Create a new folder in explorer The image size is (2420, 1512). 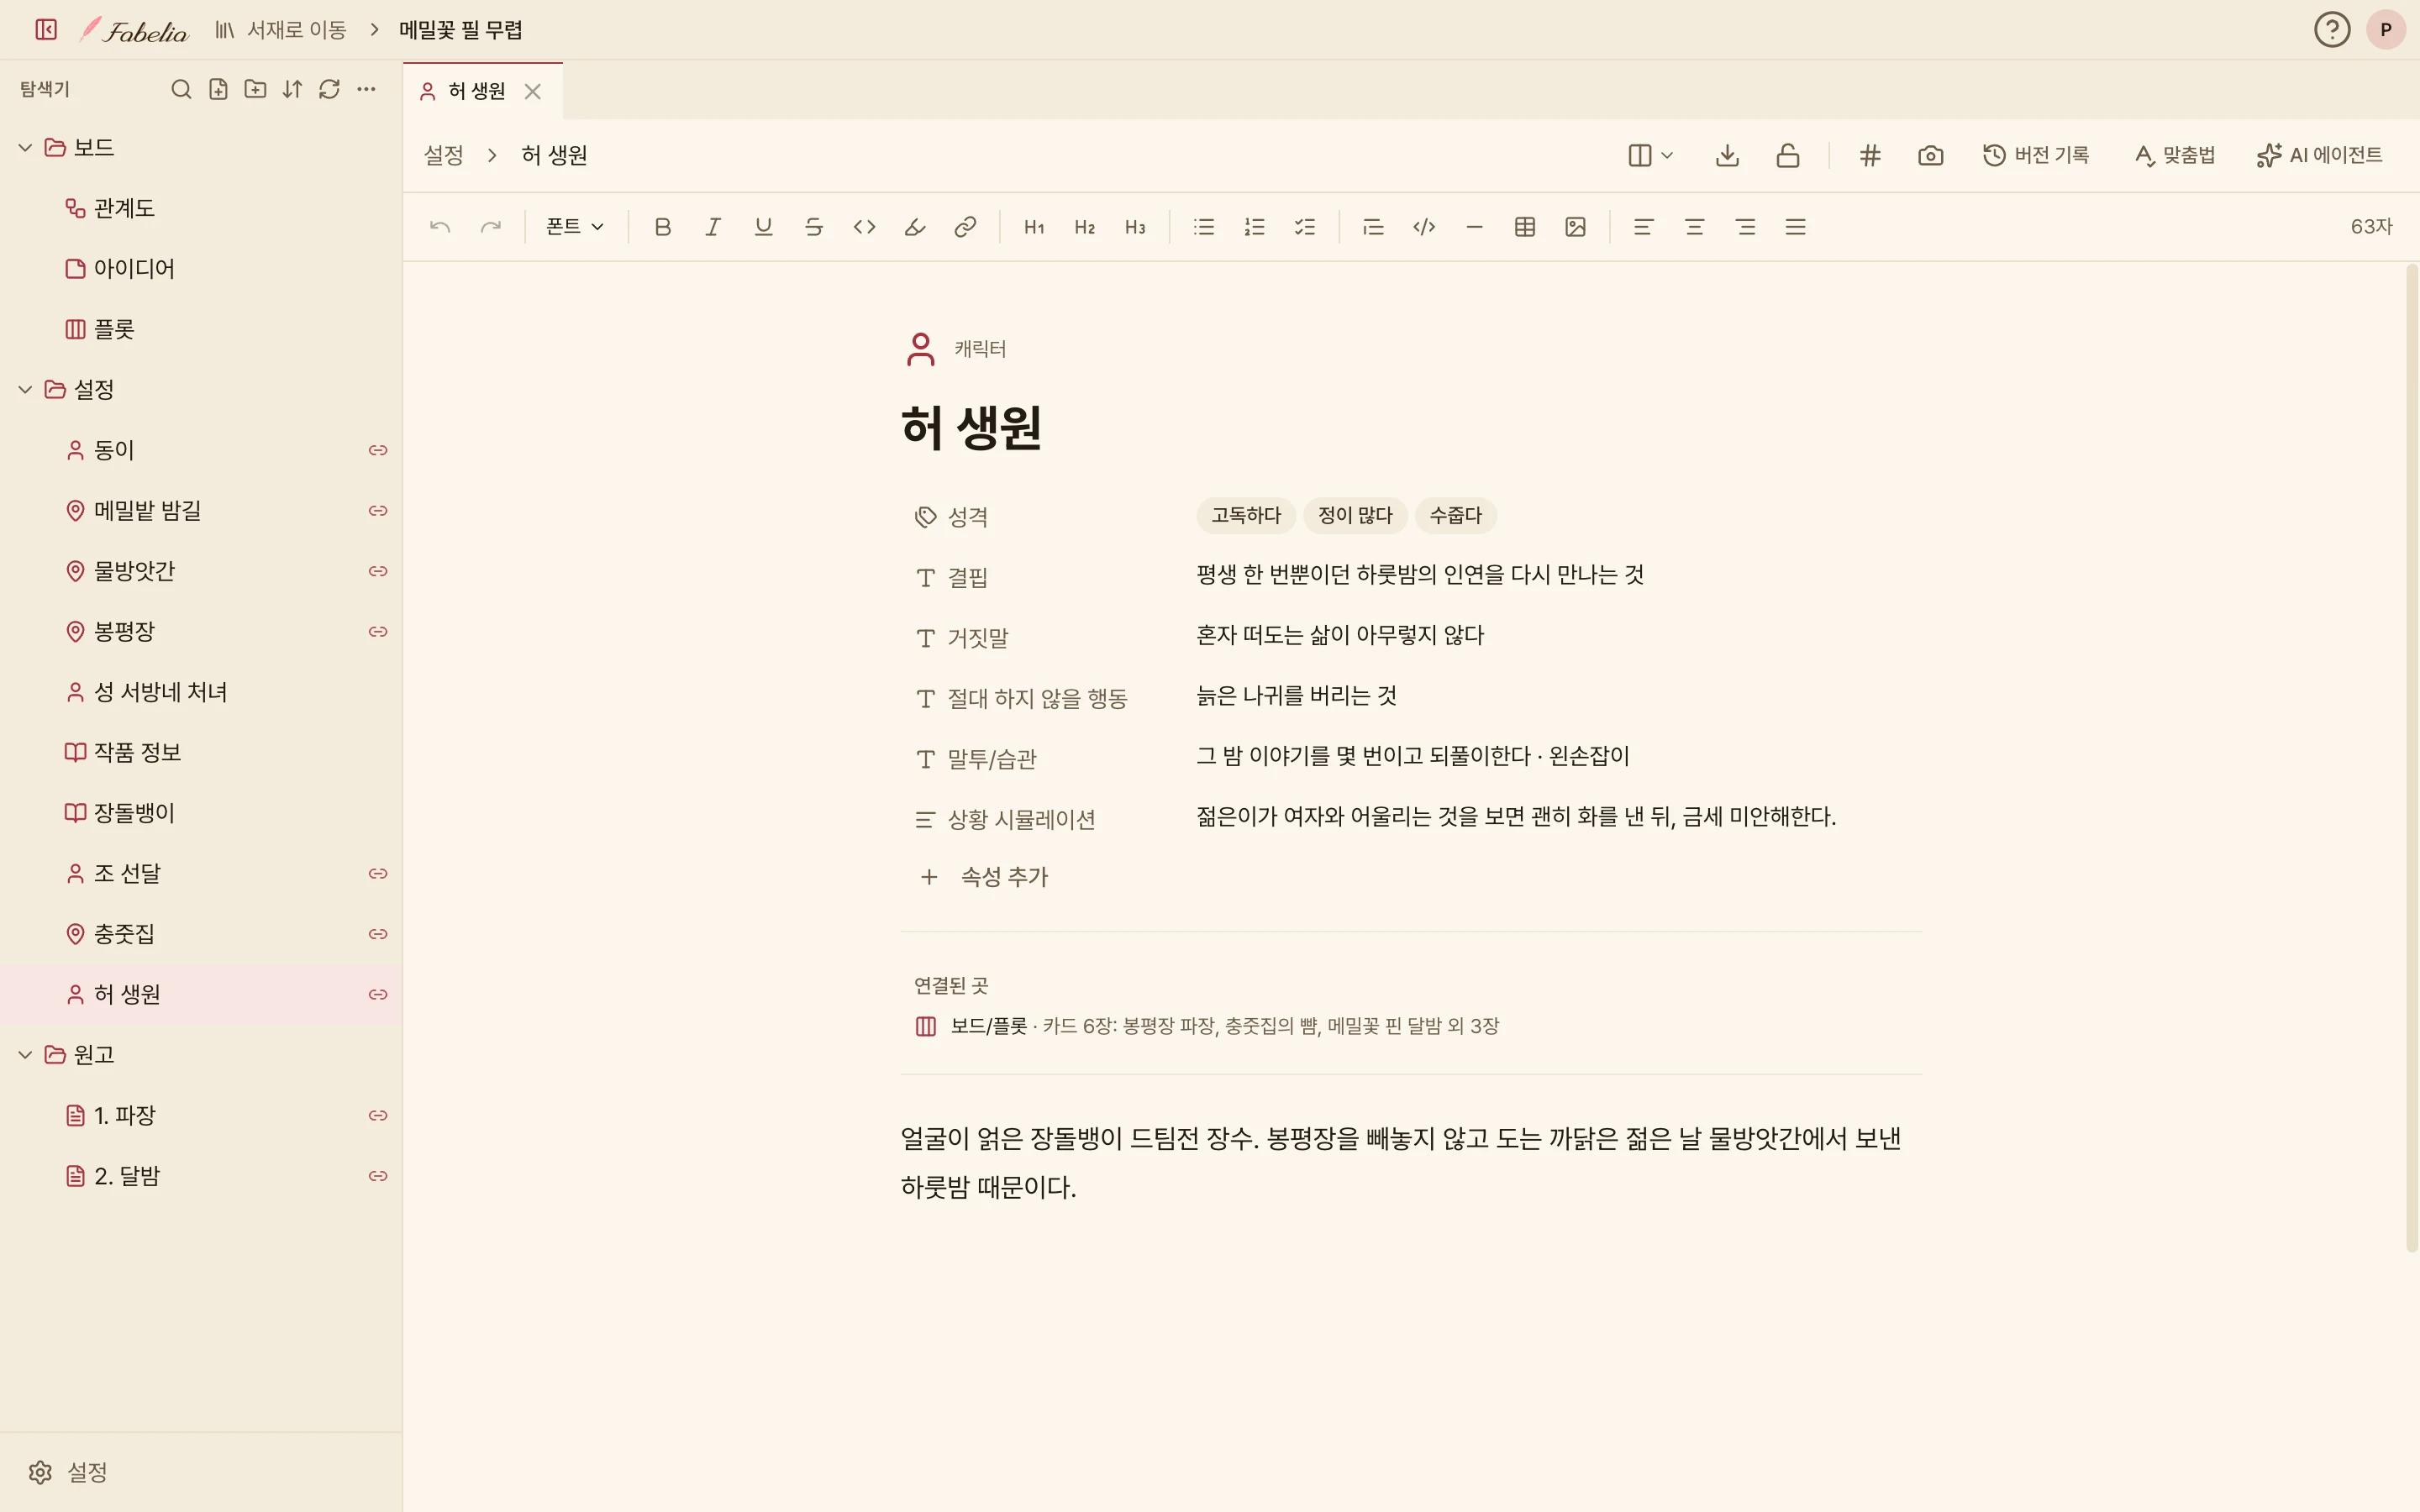[x=255, y=89]
